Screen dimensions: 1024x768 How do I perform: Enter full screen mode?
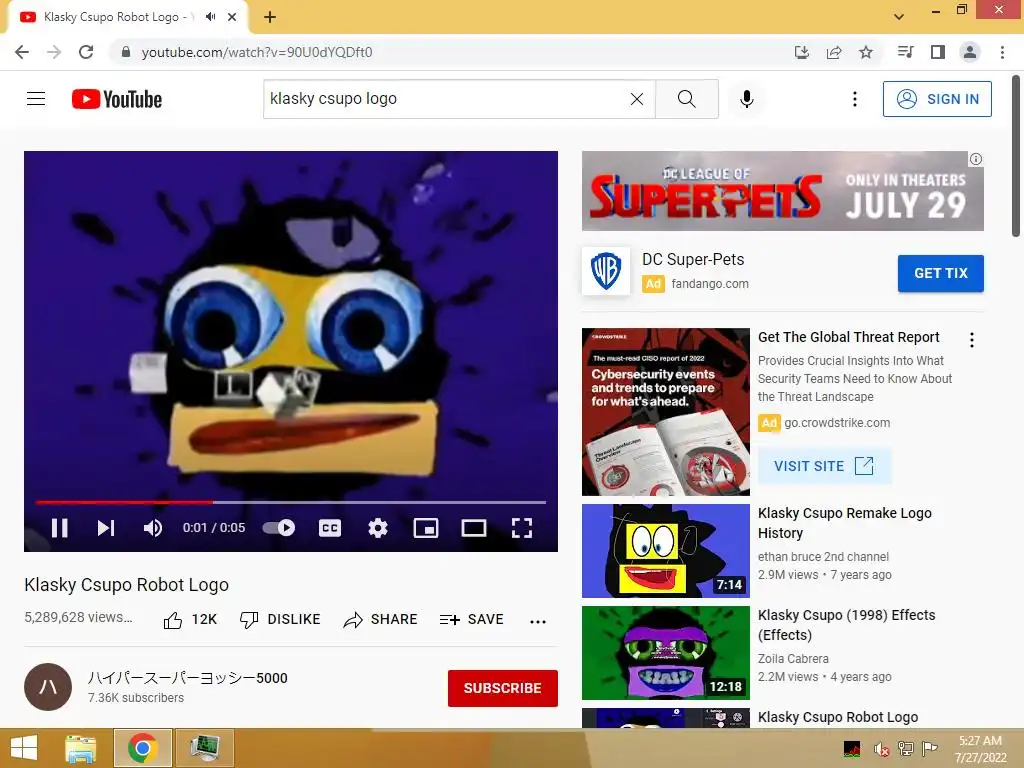coord(522,528)
